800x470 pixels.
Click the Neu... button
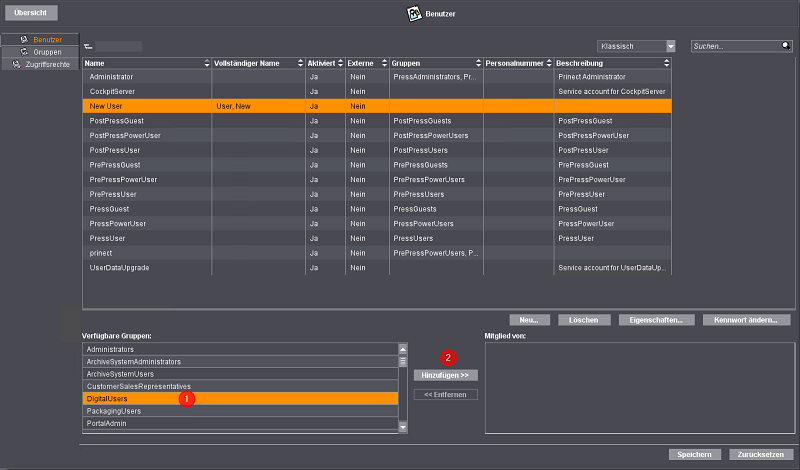click(x=529, y=320)
